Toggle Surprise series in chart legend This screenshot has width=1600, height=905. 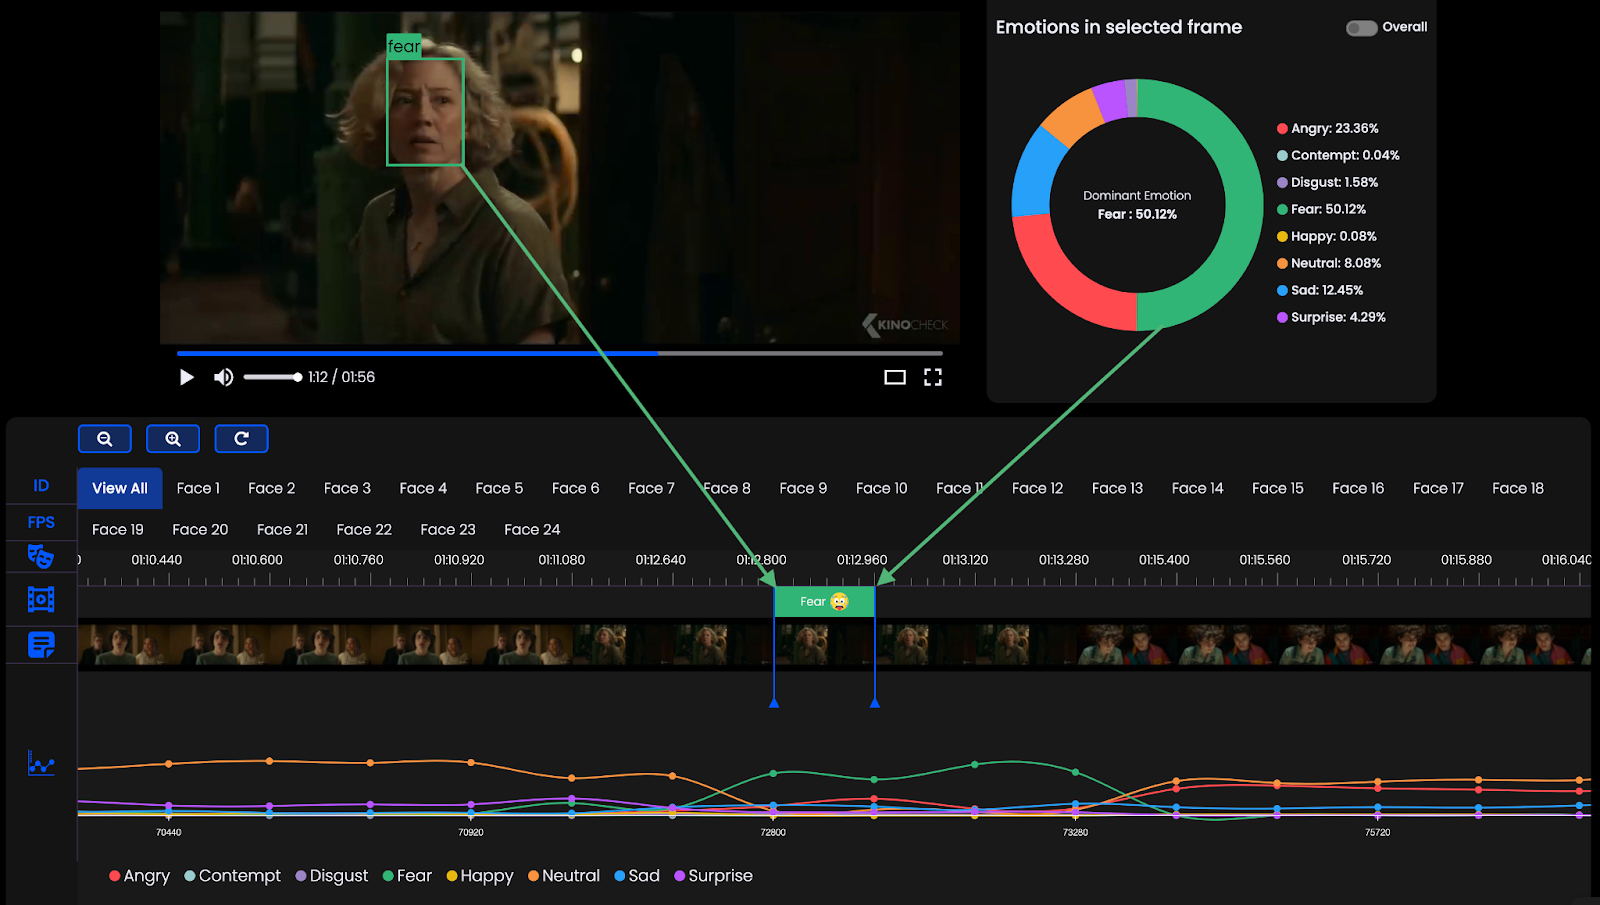click(x=713, y=875)
